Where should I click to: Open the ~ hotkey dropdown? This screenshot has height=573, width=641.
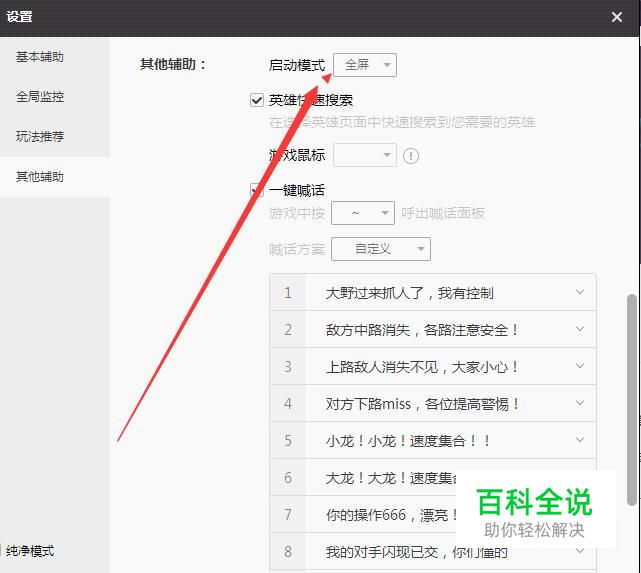(363, 213)
